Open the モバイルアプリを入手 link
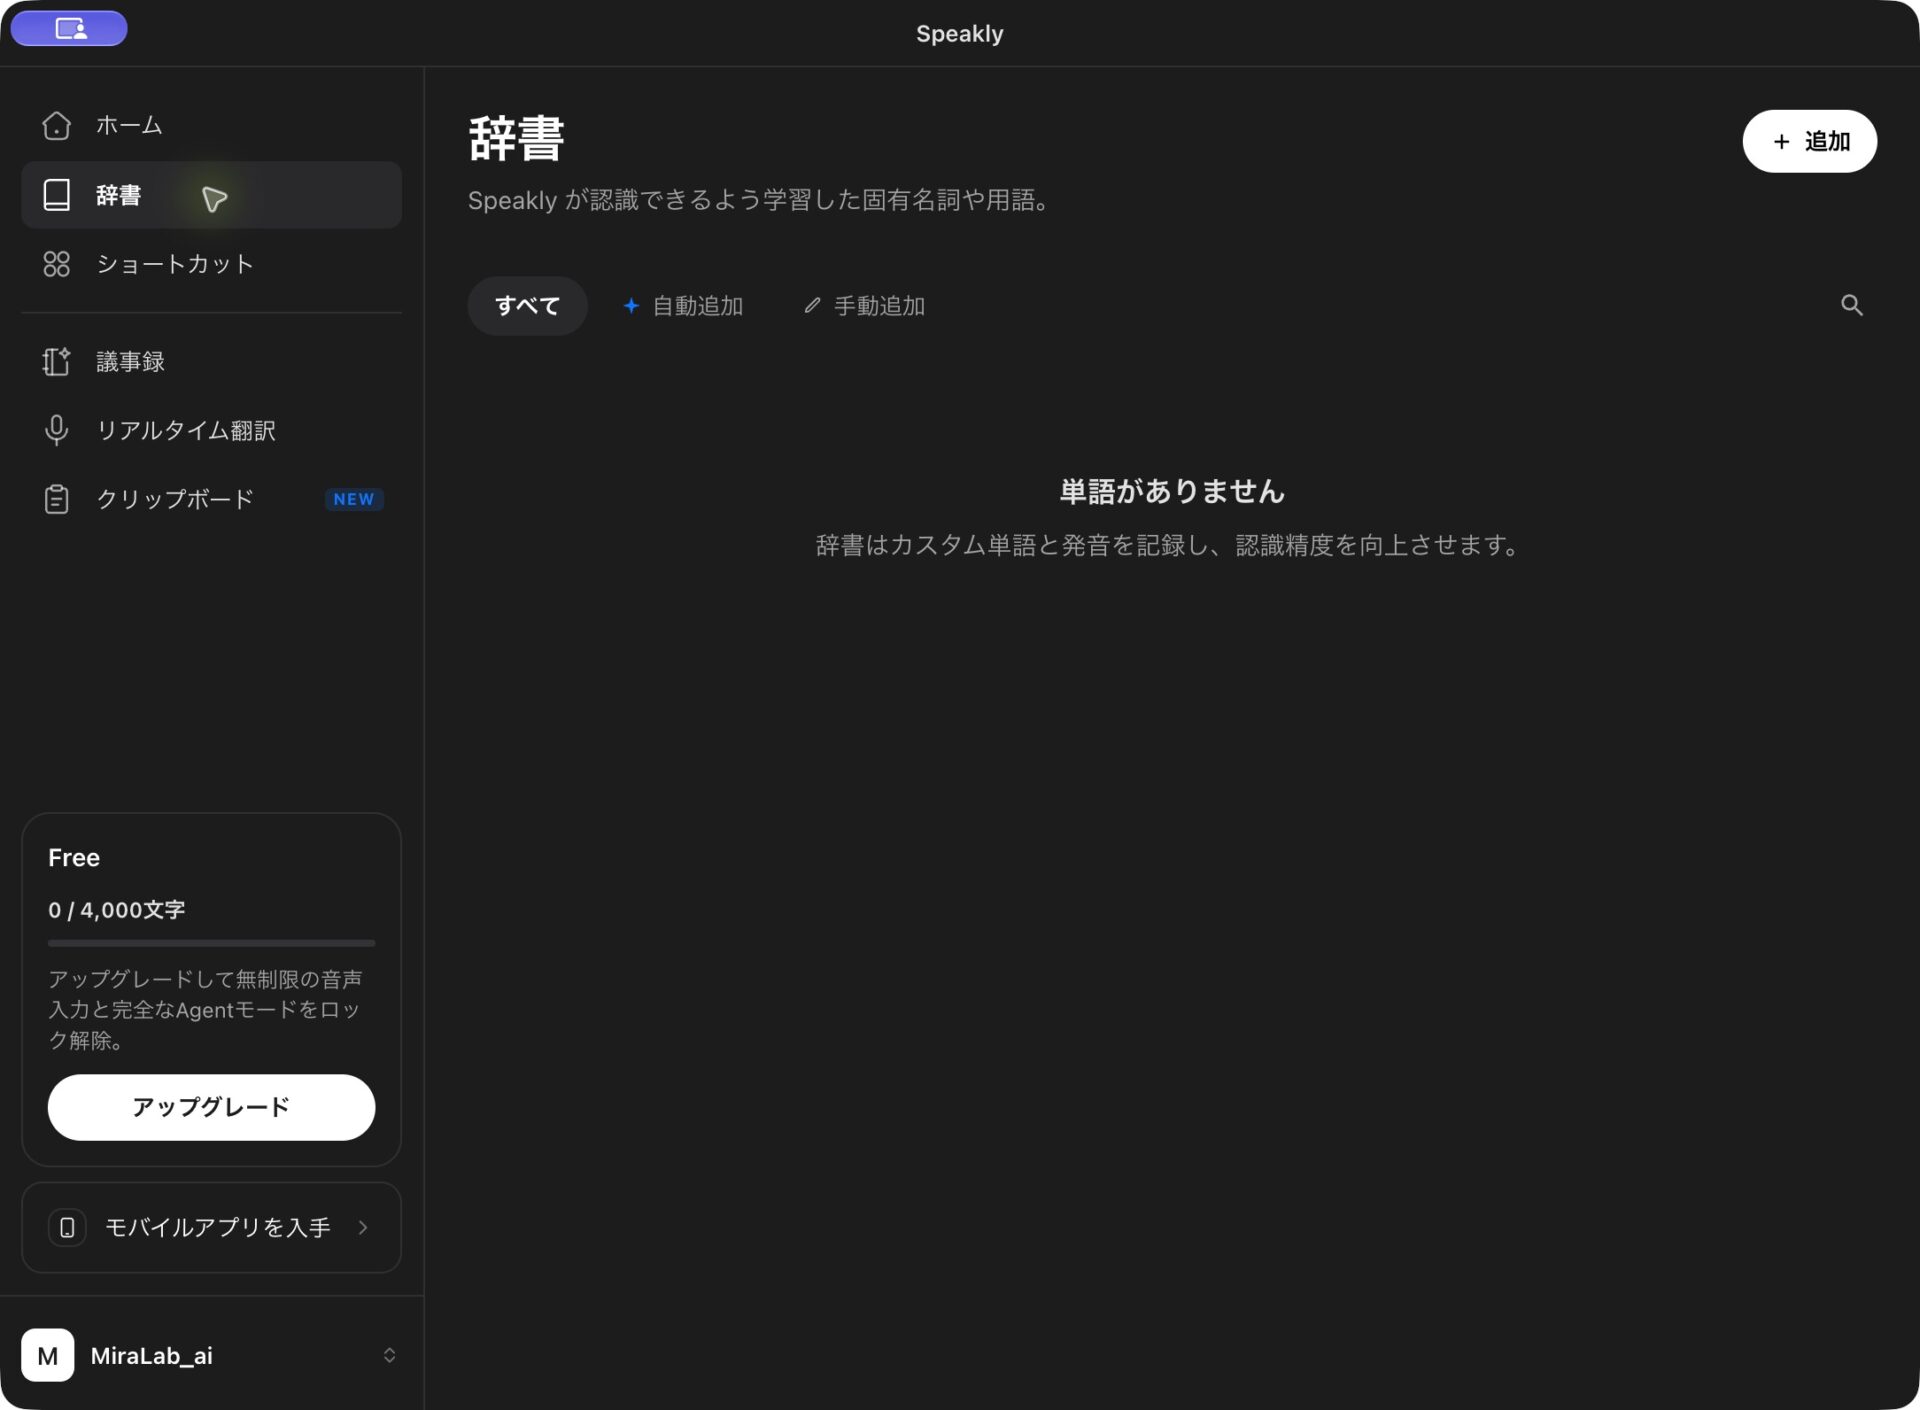 point(211,1227)
